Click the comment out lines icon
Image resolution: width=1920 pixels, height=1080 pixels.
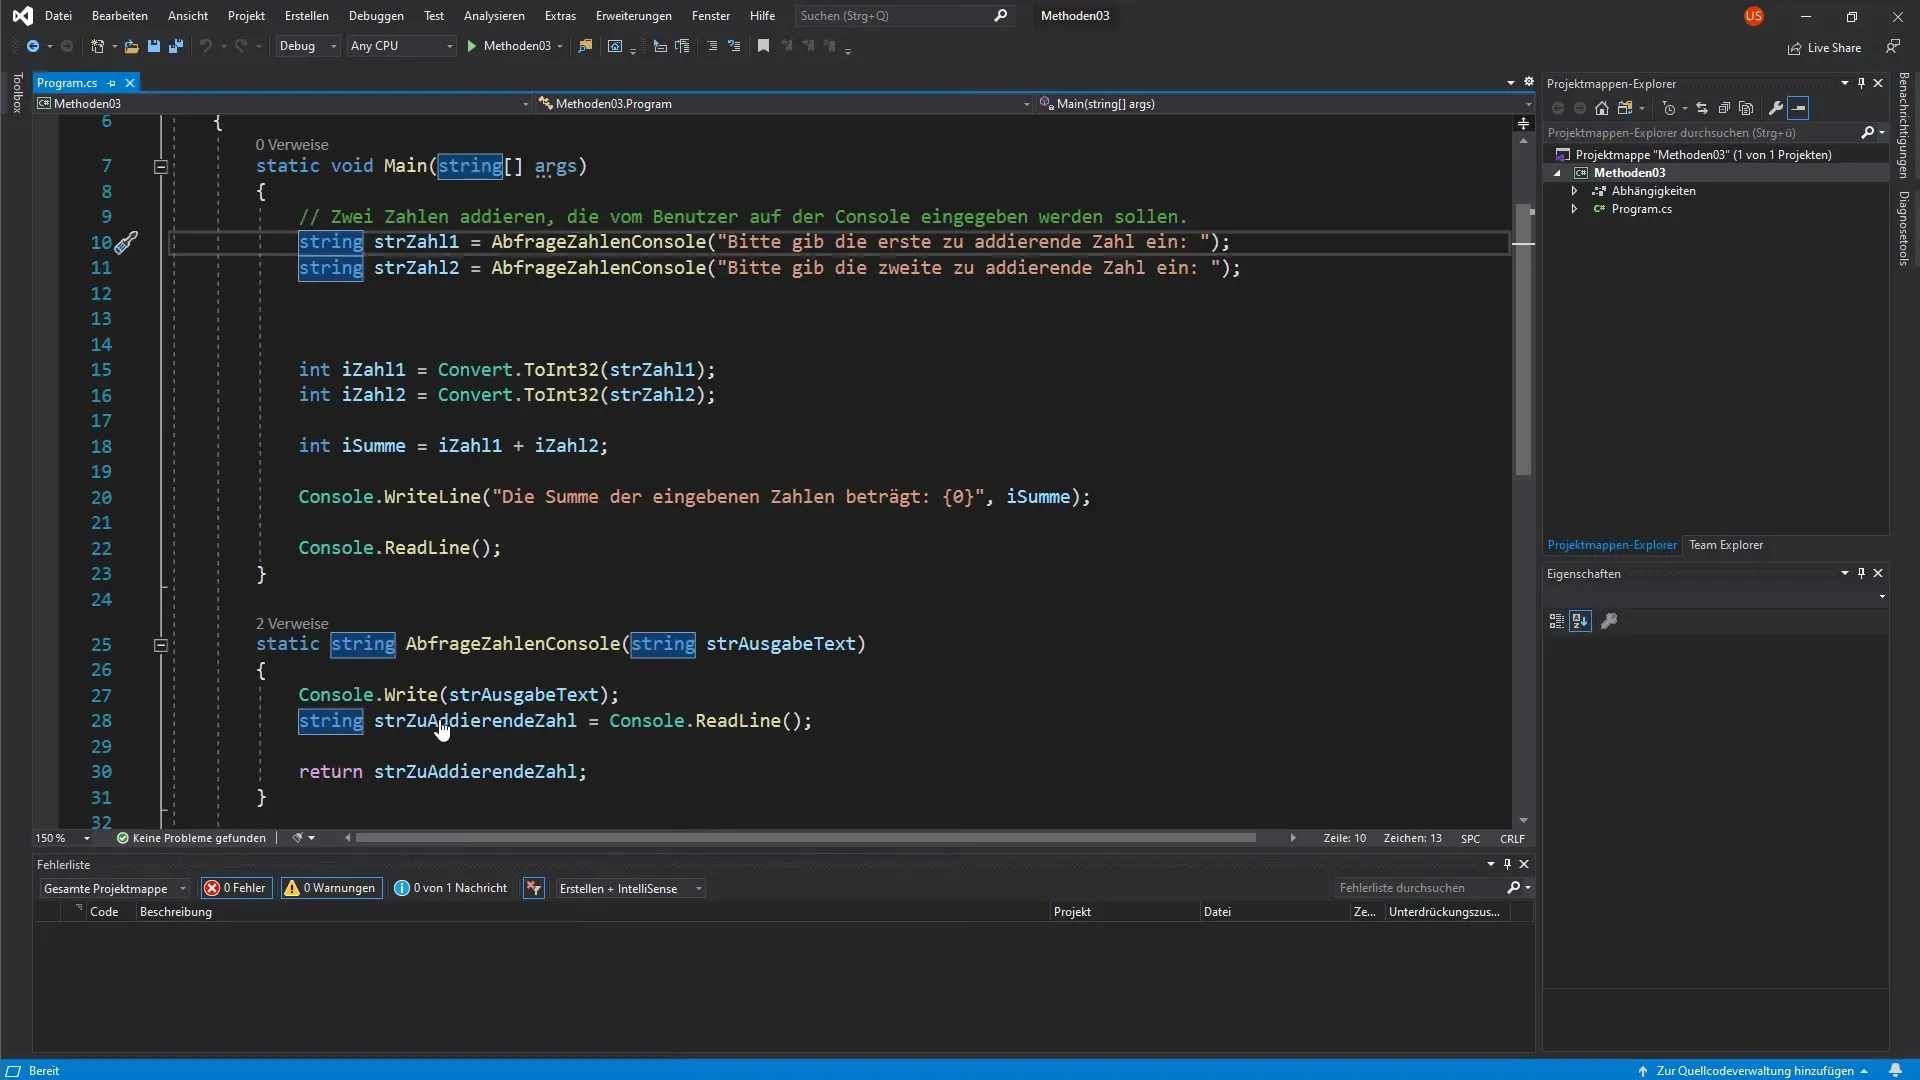712,46
